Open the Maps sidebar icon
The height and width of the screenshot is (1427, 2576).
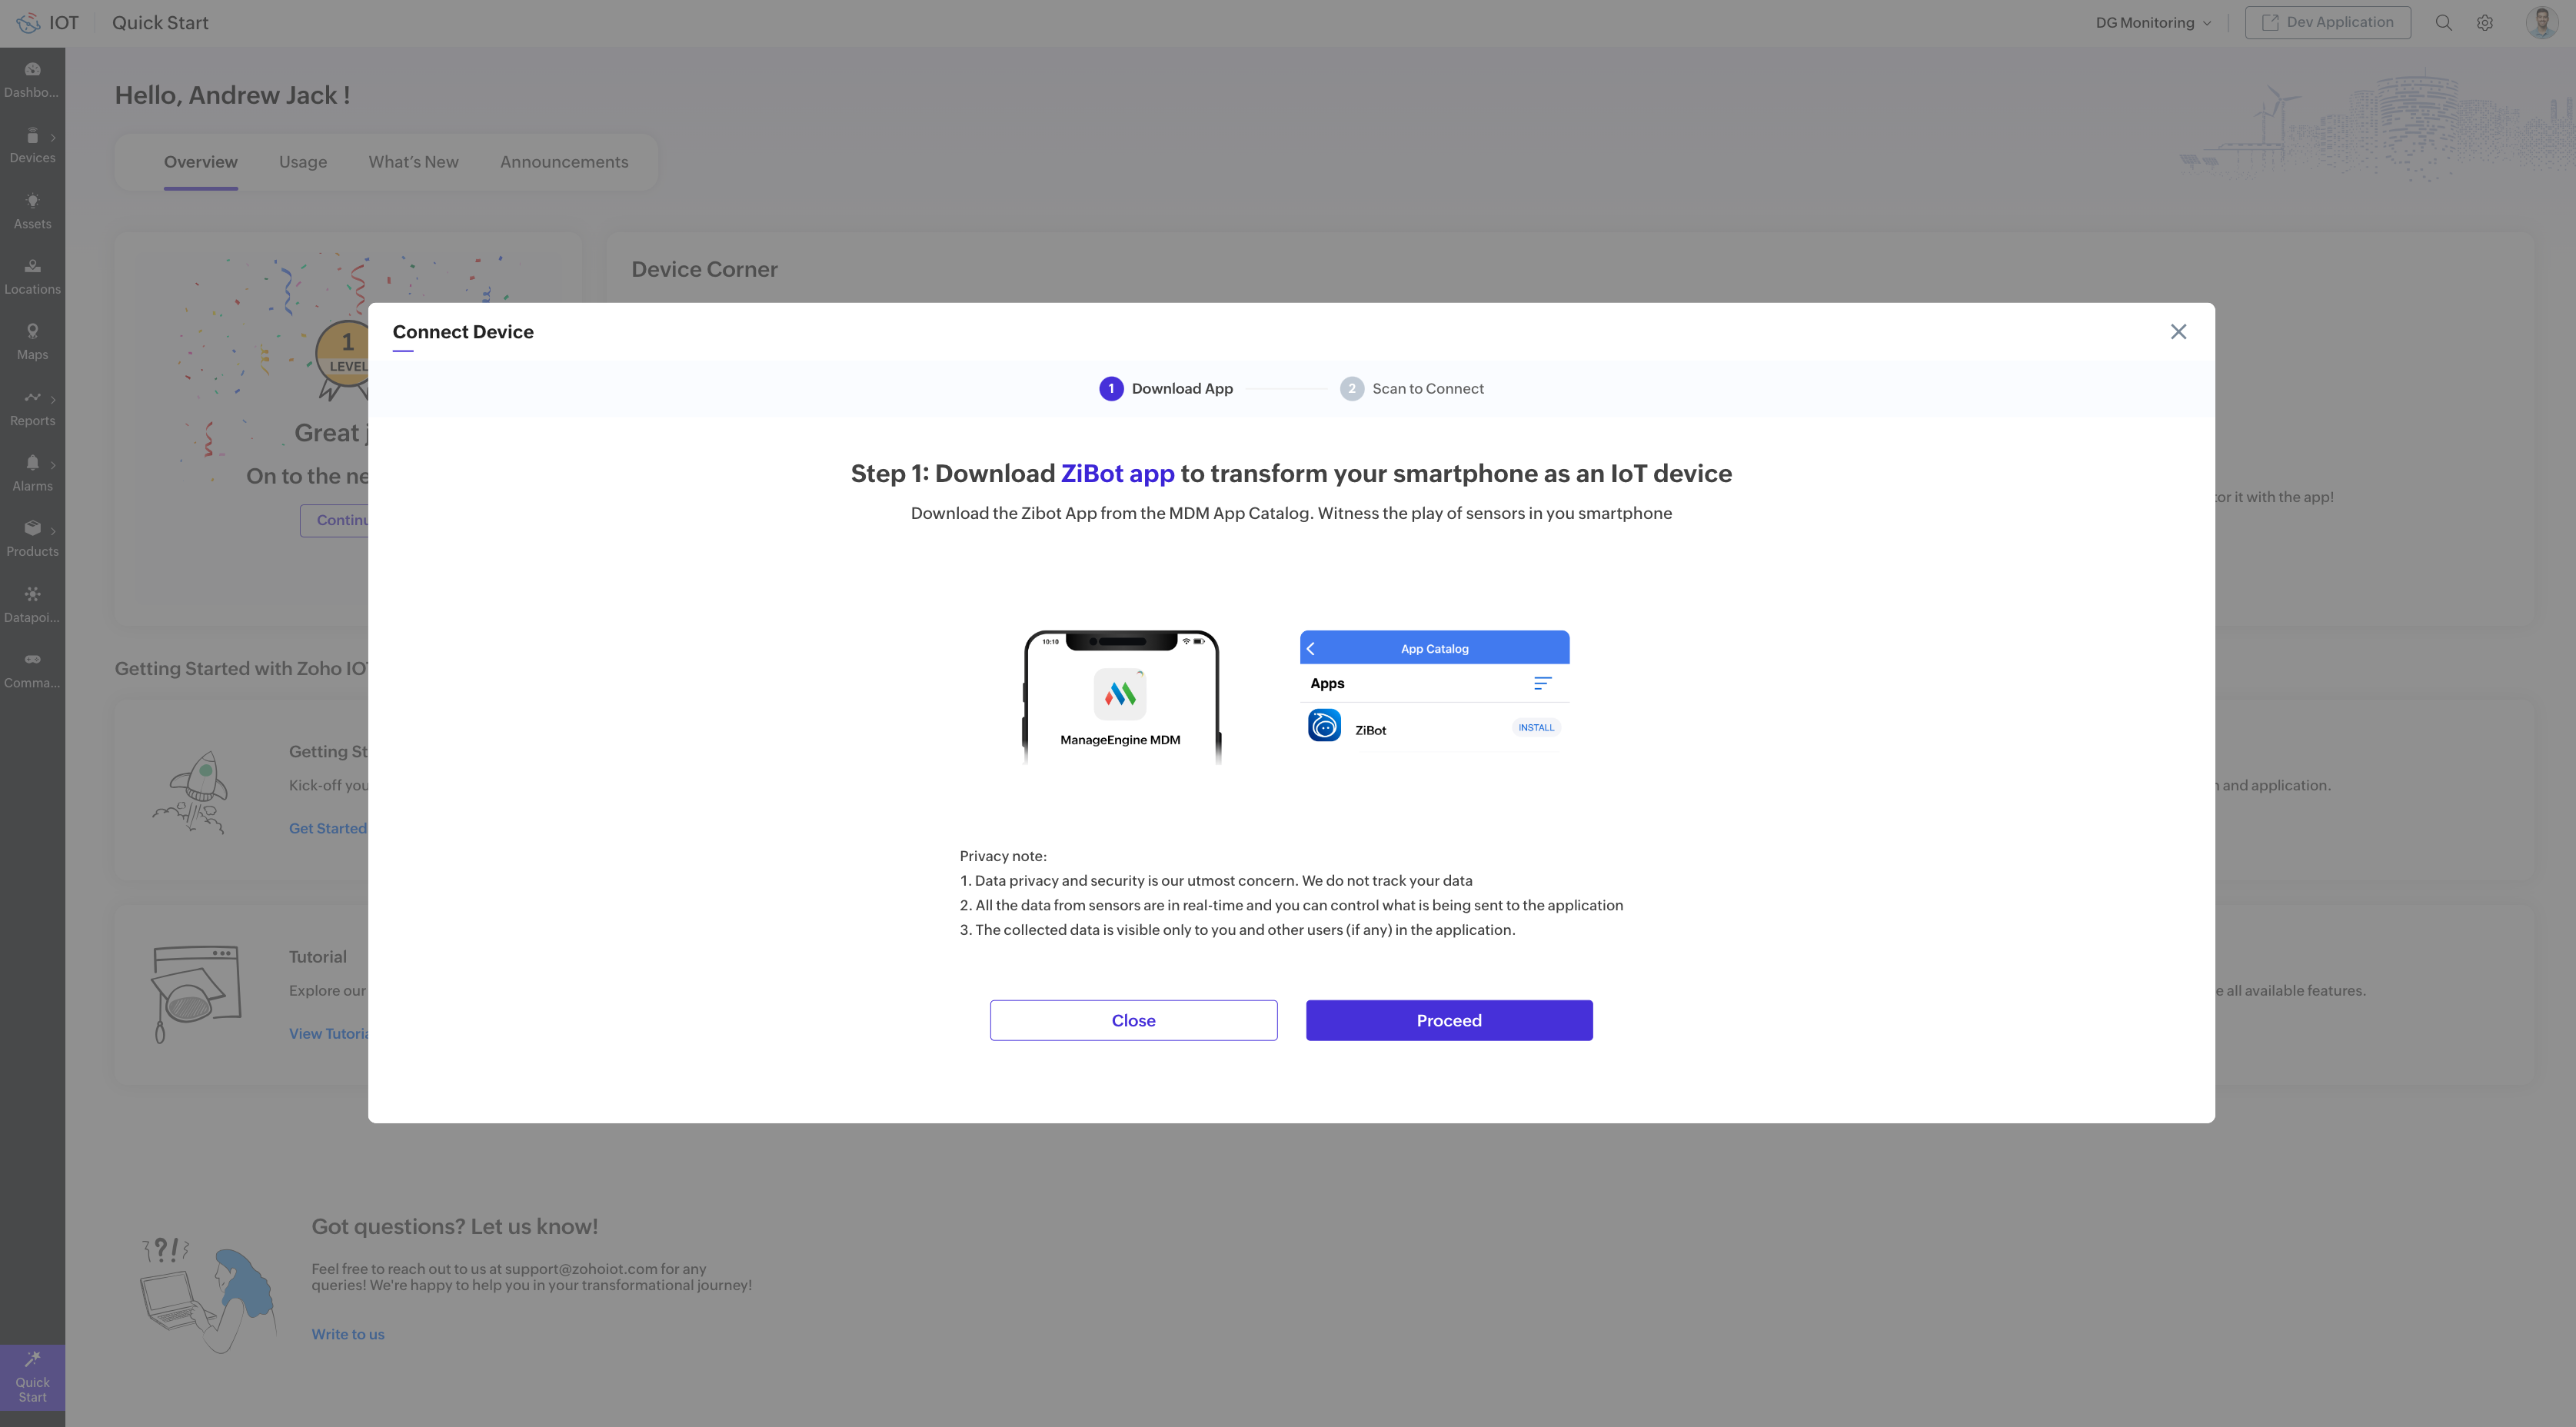[32, 331]
